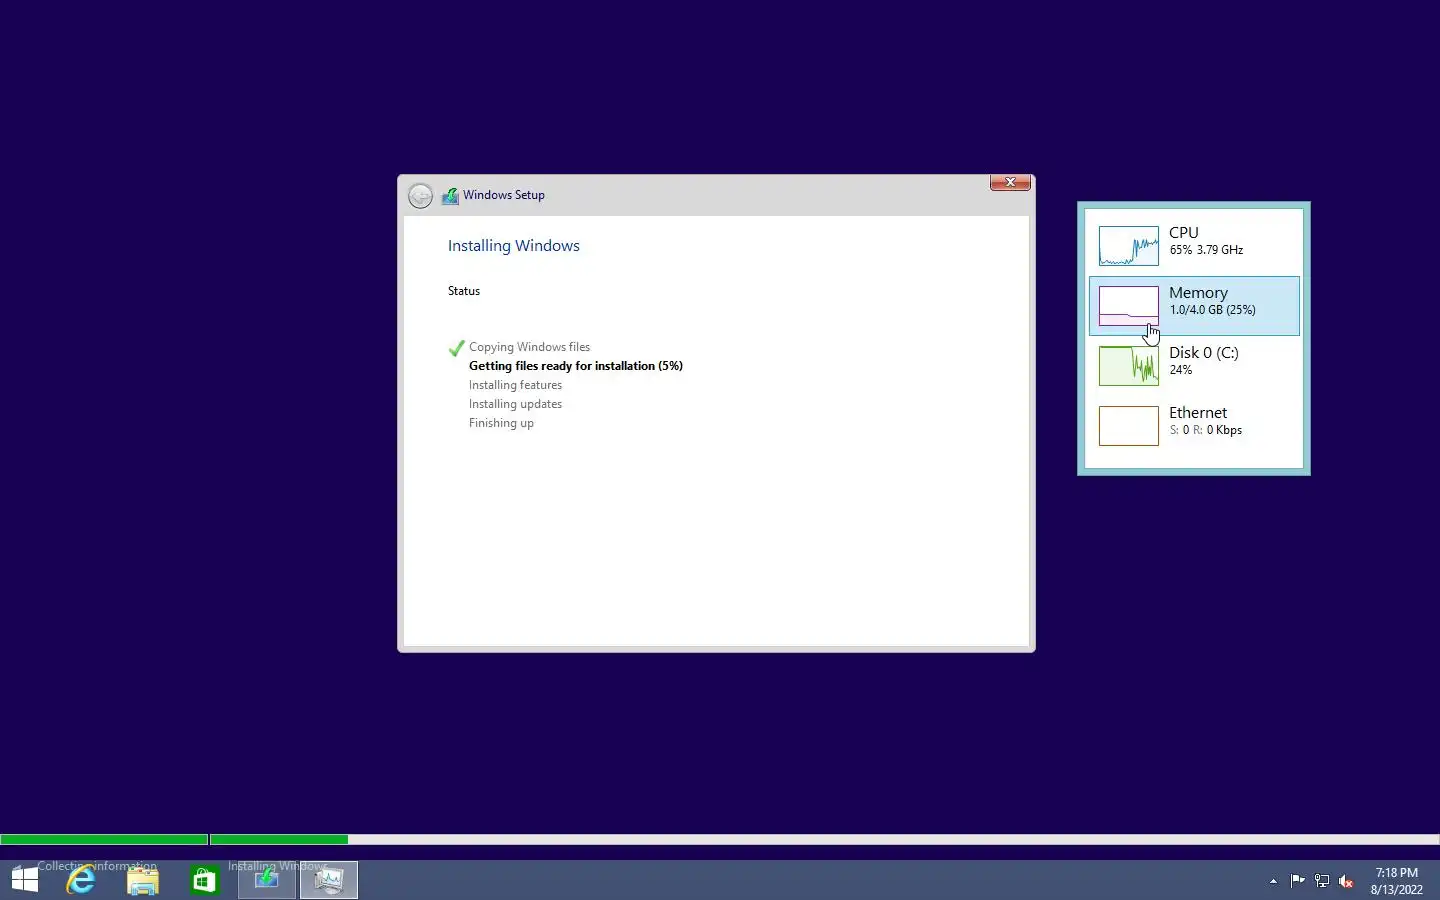1440x900 pixels.
Task: Launch Internet Explorer from taskbar
Action: point(81,880)
